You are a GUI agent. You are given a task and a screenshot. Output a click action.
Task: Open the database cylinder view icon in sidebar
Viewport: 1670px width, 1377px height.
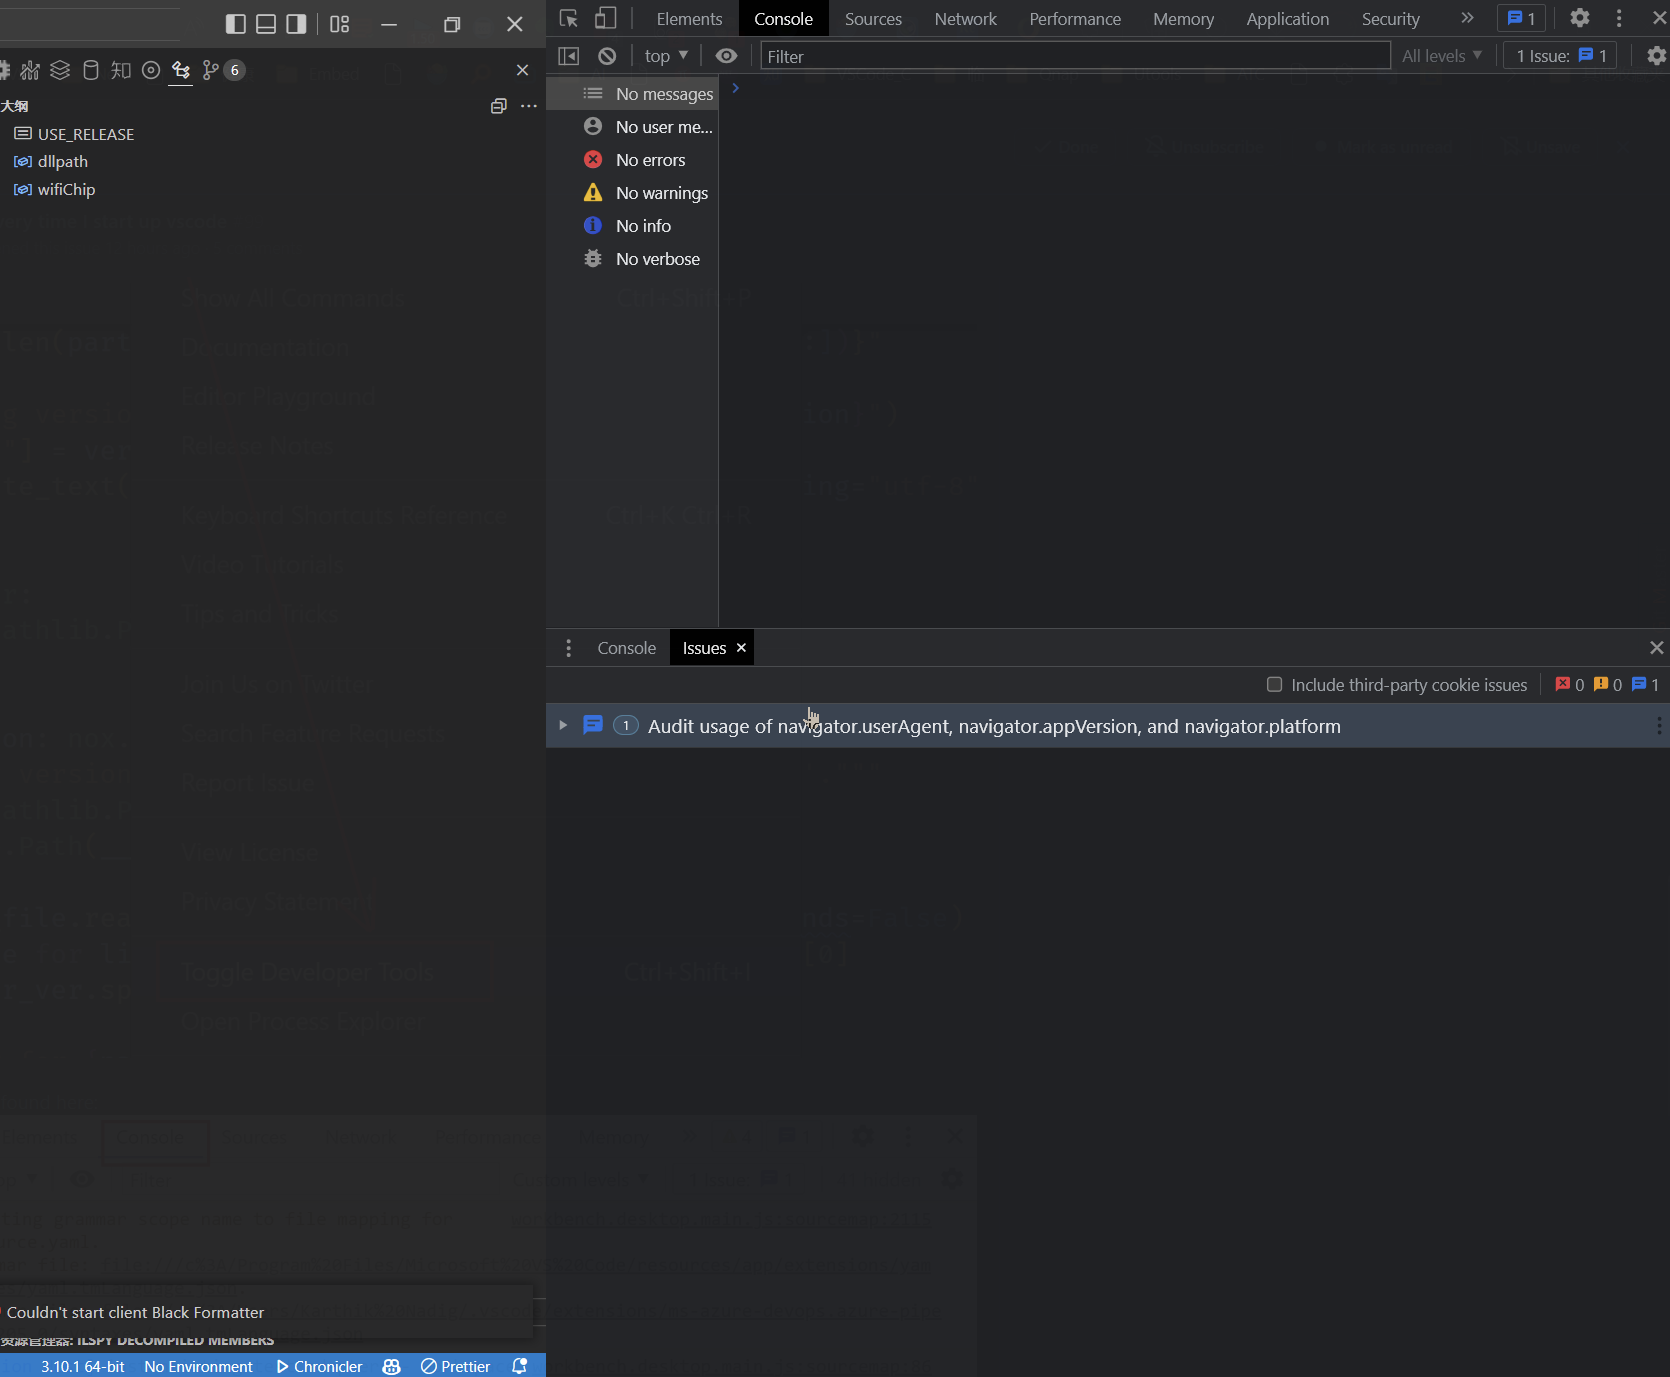pos(90,70)
